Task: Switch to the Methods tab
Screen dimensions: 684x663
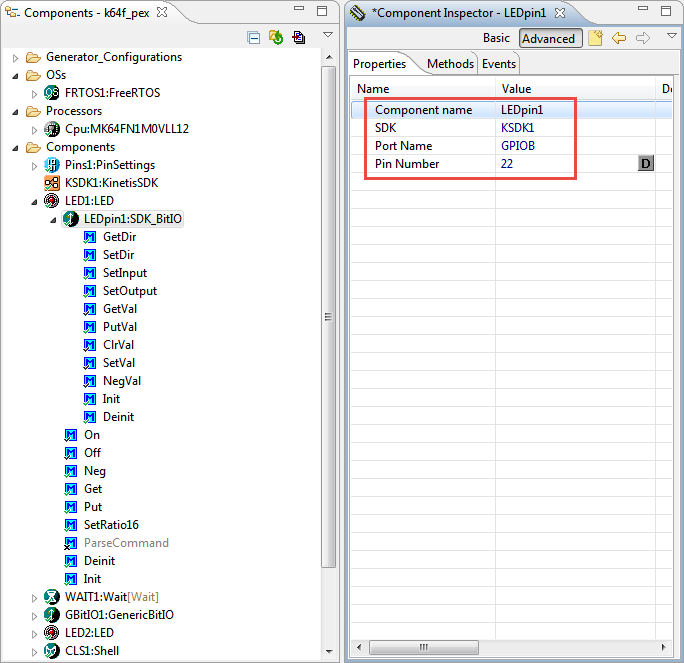Action: (x=450, y=64)
